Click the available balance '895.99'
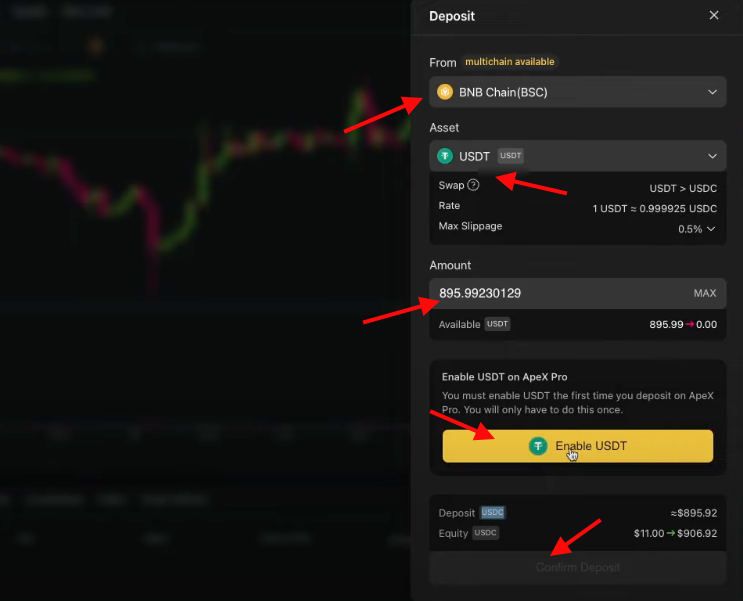743x601 pixels. [x=666, y=325]
